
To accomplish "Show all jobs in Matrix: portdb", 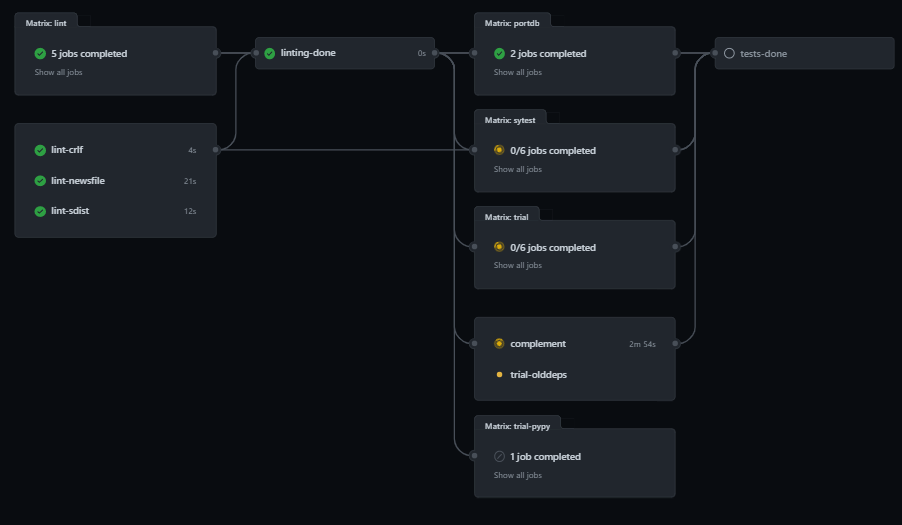I will 518,72.
